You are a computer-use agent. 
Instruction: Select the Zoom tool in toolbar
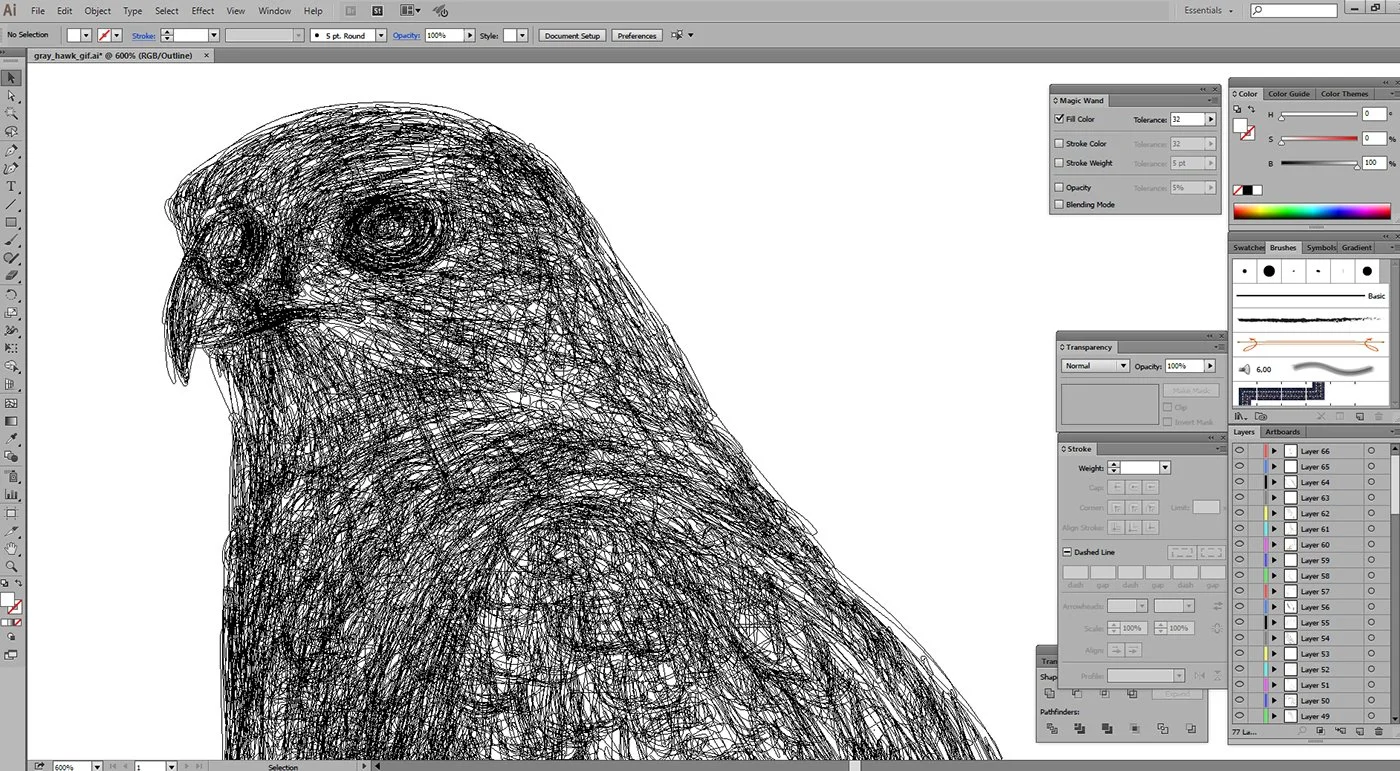[12, 566]
